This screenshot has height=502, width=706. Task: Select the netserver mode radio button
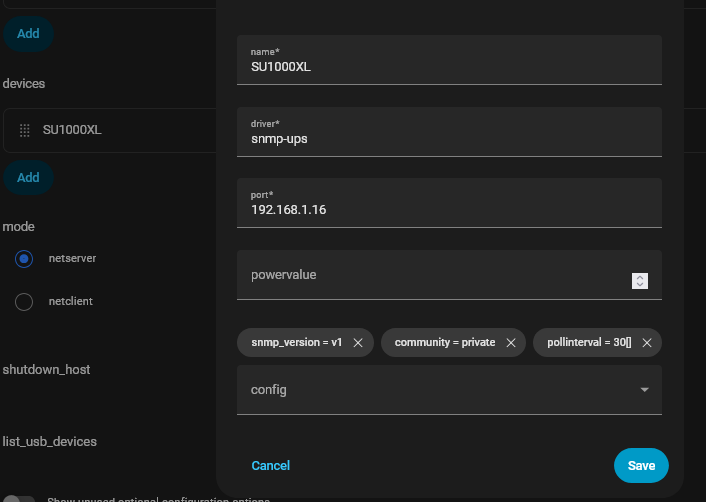(x=24, y=259)
